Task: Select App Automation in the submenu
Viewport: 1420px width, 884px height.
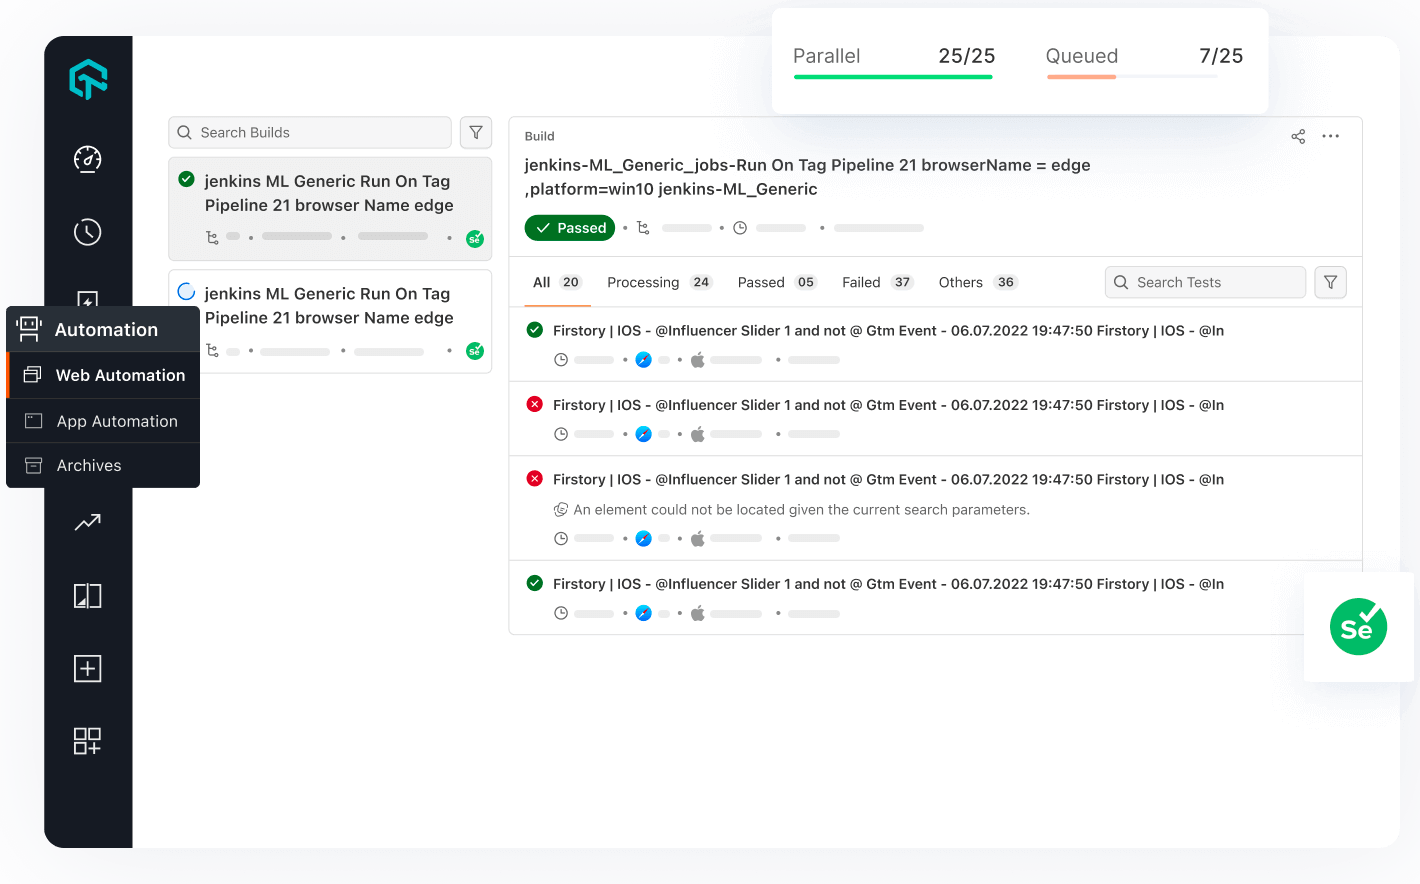Action: click(x=116, y=421)
